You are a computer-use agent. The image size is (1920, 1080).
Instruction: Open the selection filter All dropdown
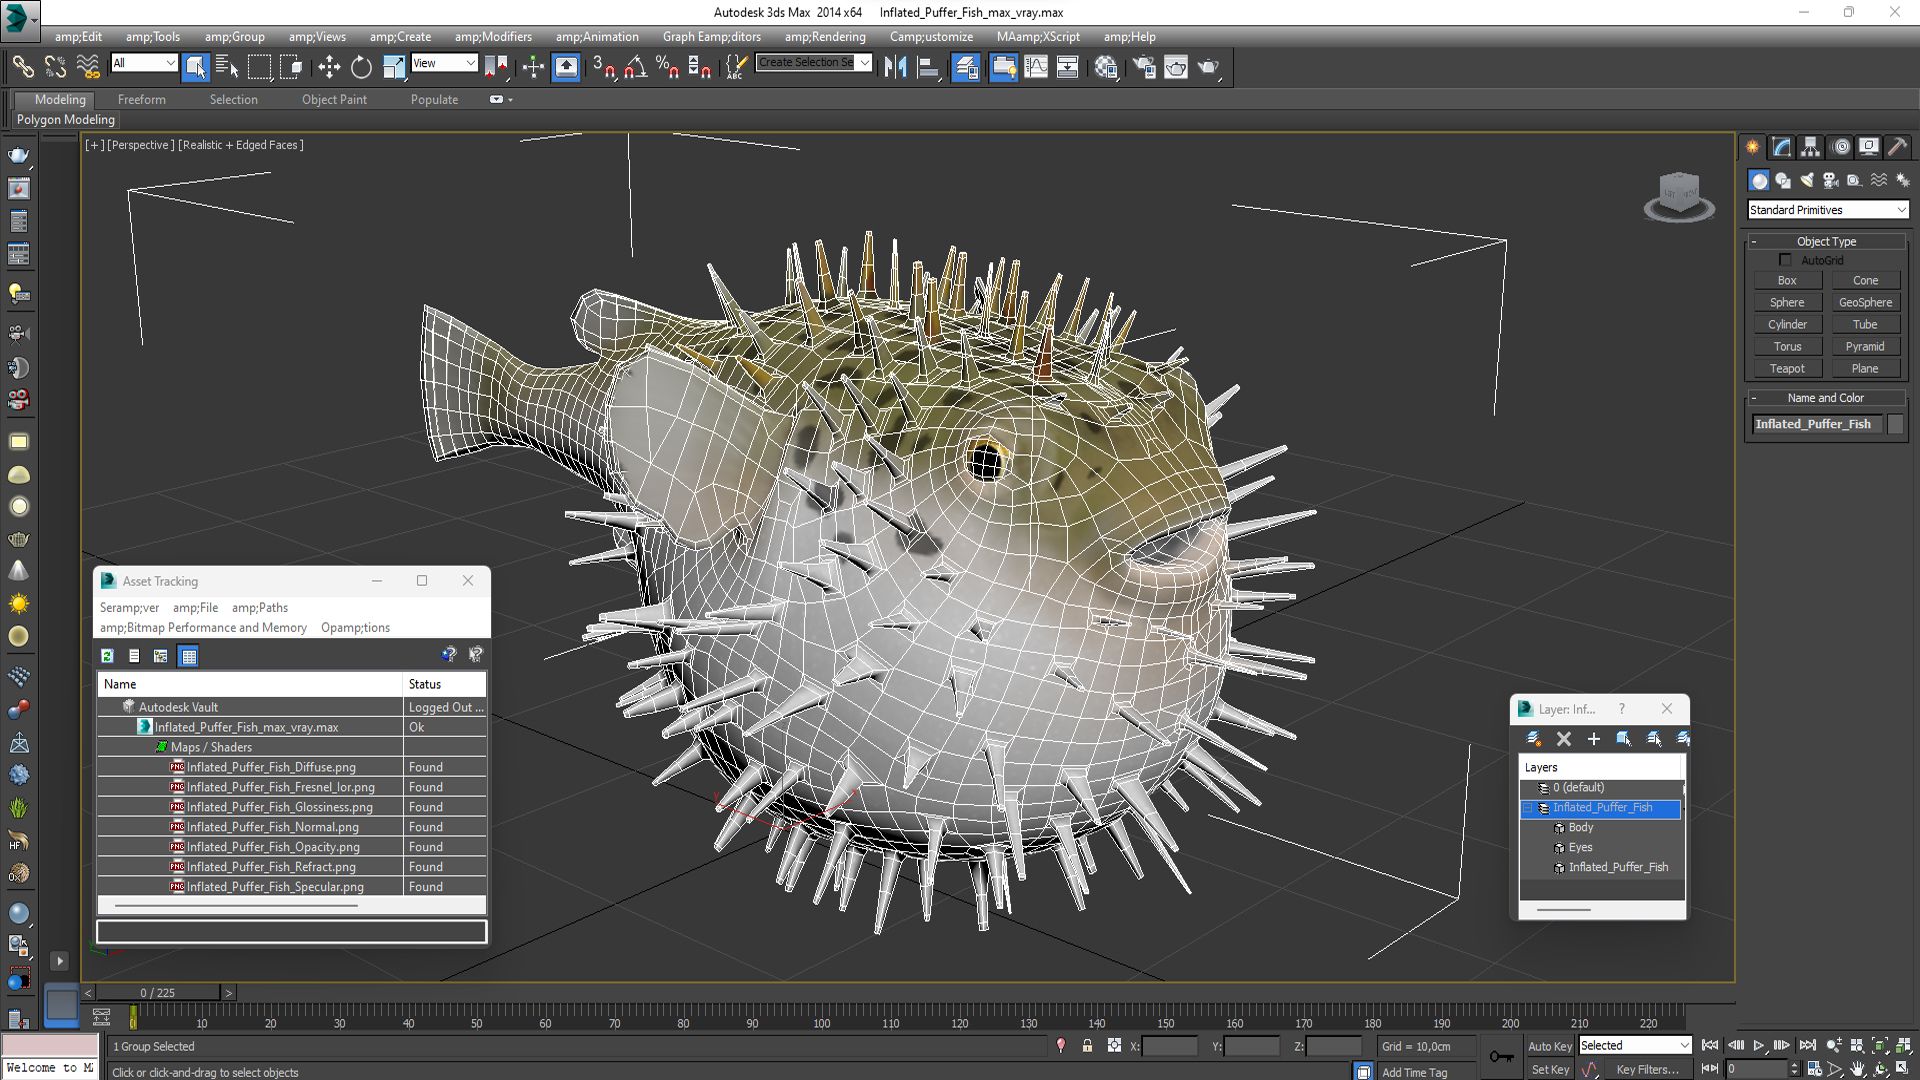tap(144, 63)
